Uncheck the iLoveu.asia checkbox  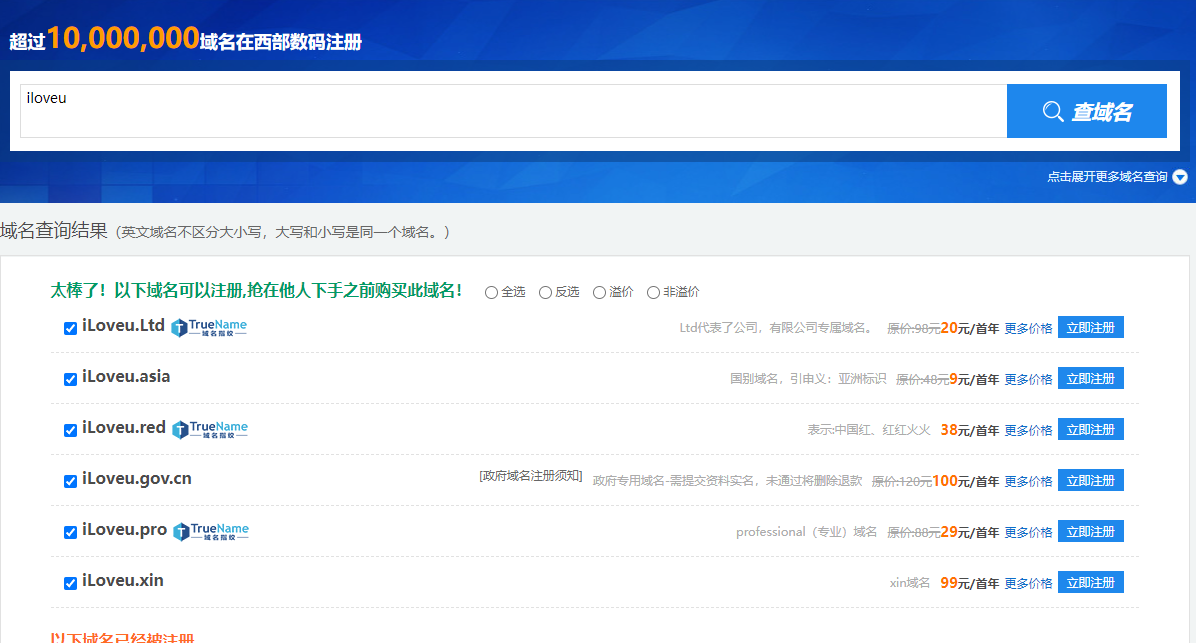pos(70,379)
